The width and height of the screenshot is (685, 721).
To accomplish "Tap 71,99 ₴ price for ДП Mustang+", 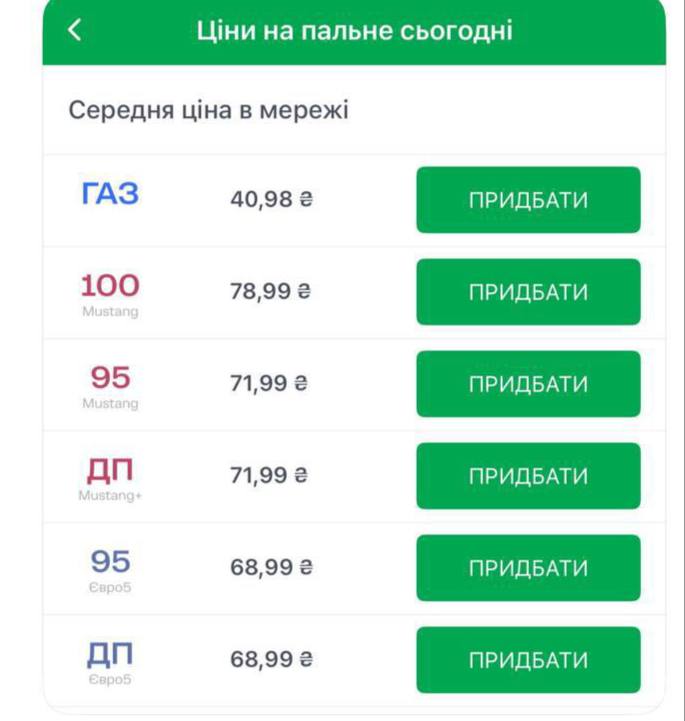I will (x=271, y=476).
